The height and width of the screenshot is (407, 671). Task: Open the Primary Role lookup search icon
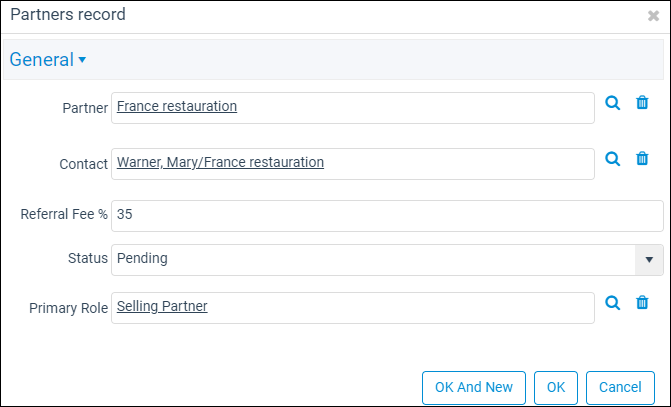(x=612, y=303)
